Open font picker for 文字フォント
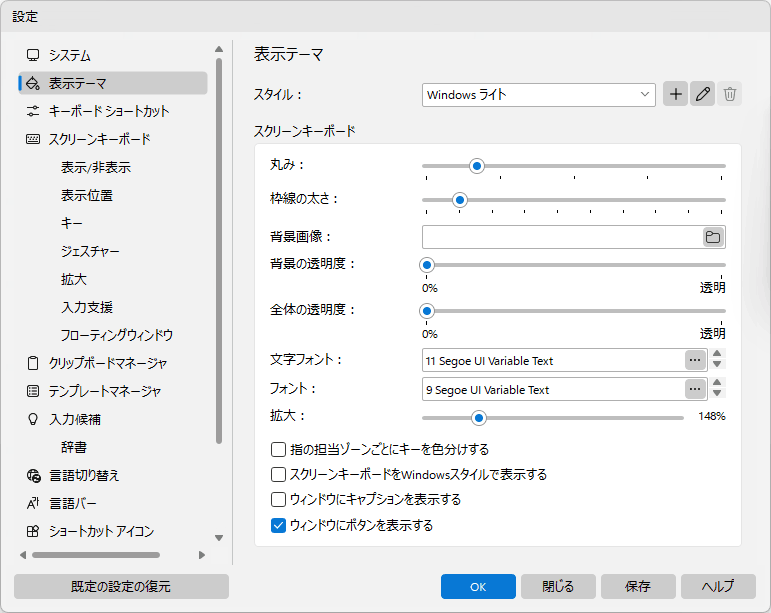This screenshot has width=771, height=613. [x=695, y=360]
